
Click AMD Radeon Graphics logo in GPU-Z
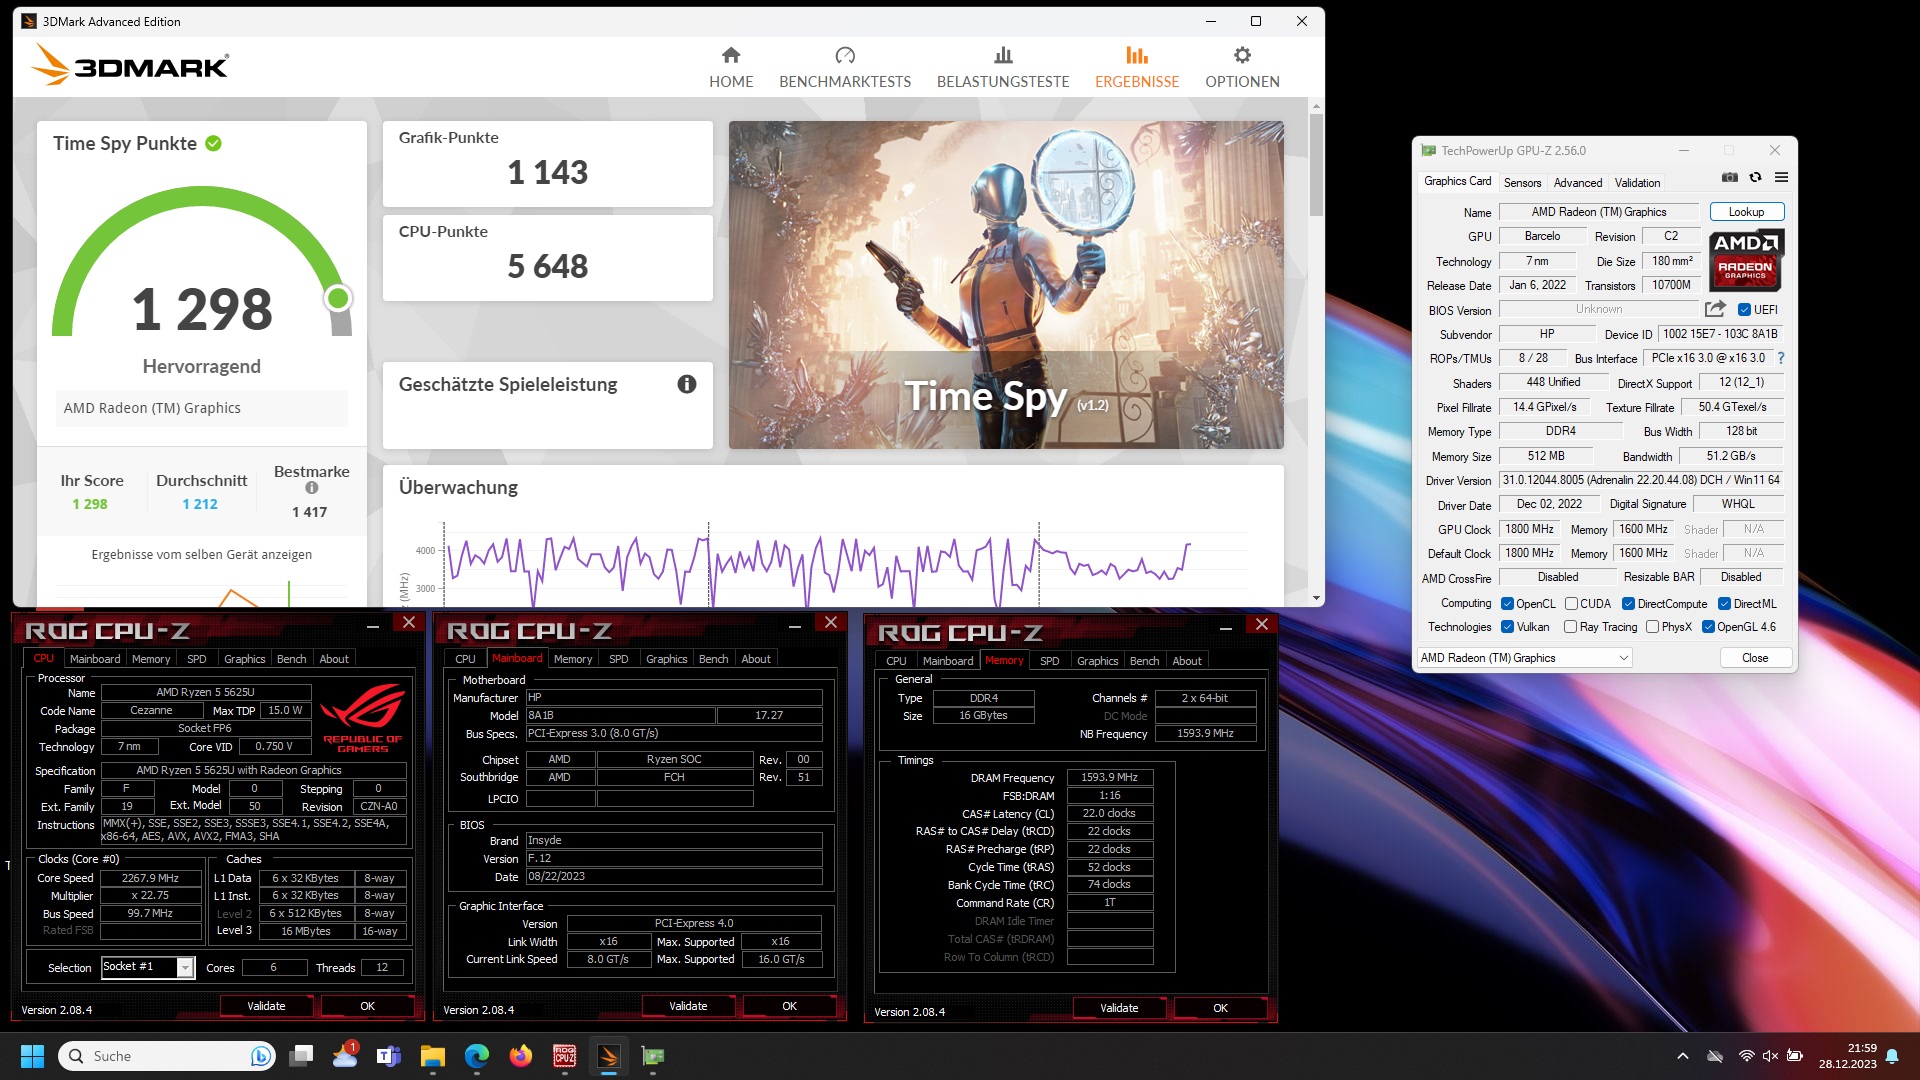tap(1746, 260)
